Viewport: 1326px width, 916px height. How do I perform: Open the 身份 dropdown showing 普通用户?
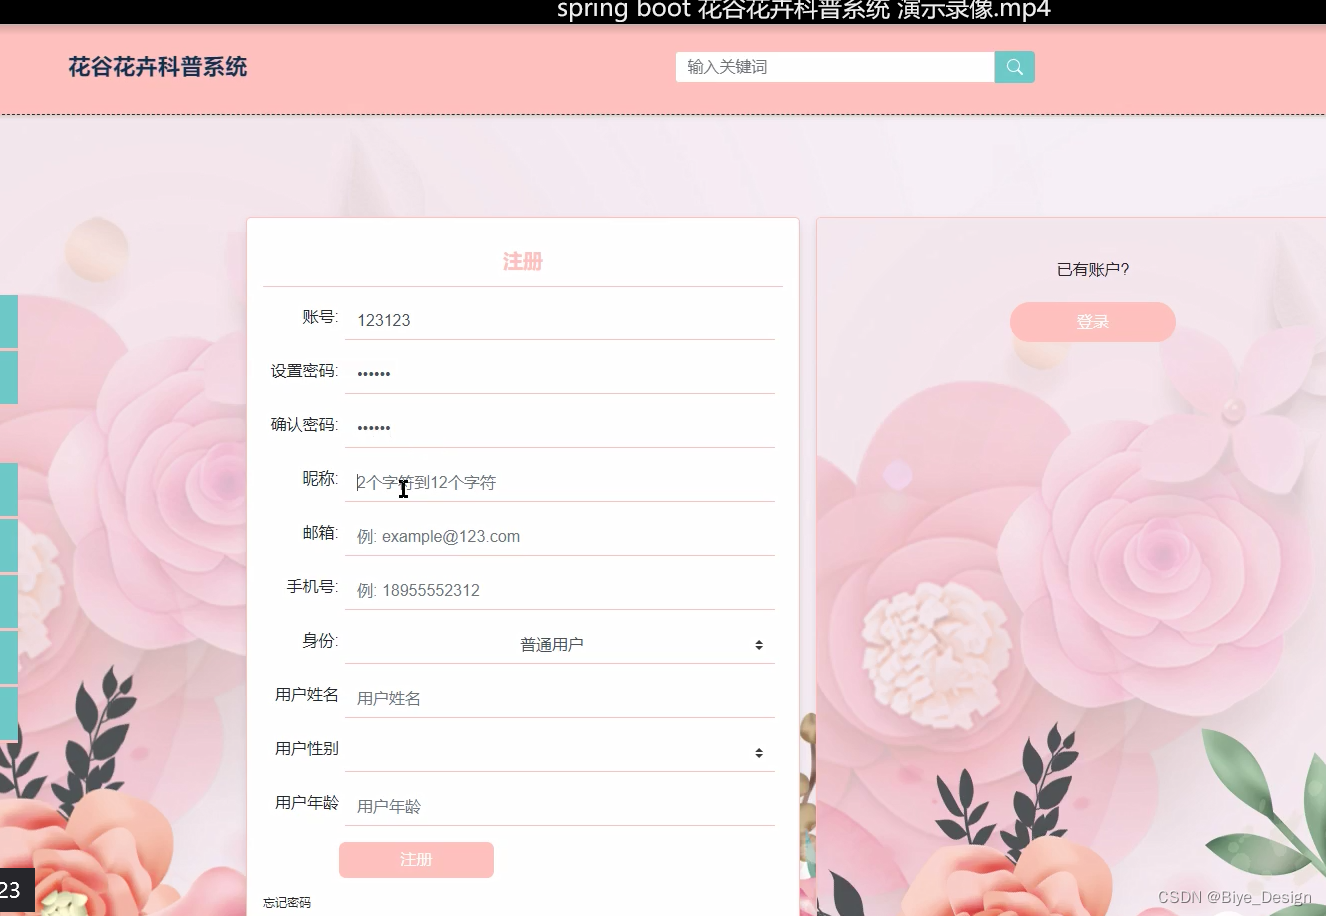pyautogui.click(x=560, y=644)
